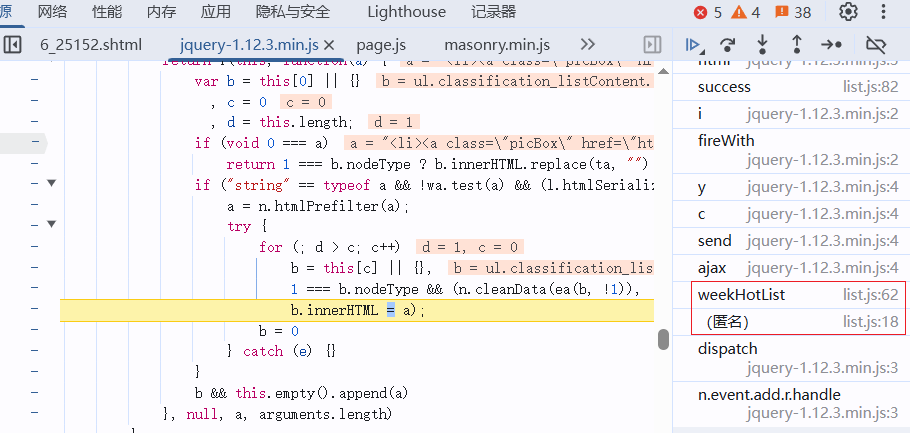Click the red error count indicator
This screenshot has width=910, height=433.
tap(707, 12)
